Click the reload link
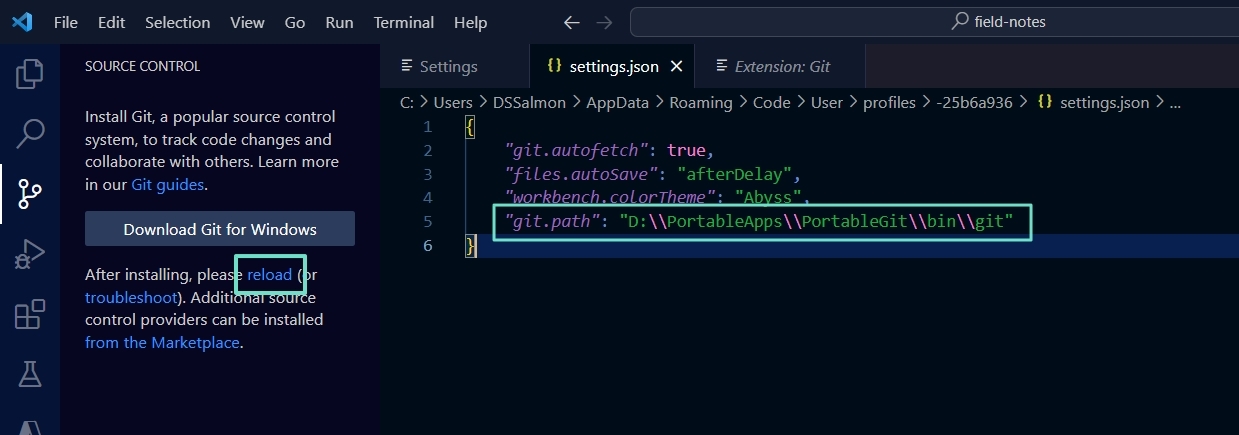 tap(270, 274)
